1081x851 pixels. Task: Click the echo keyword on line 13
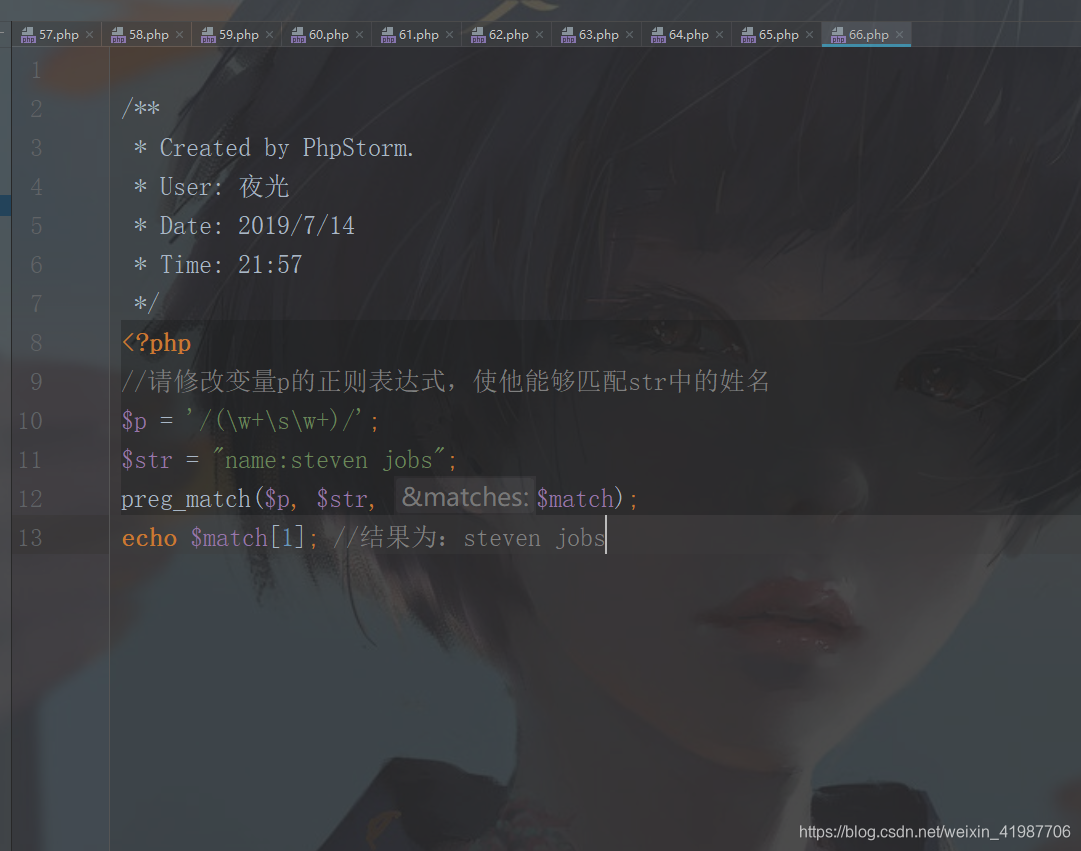click(150, 538)
